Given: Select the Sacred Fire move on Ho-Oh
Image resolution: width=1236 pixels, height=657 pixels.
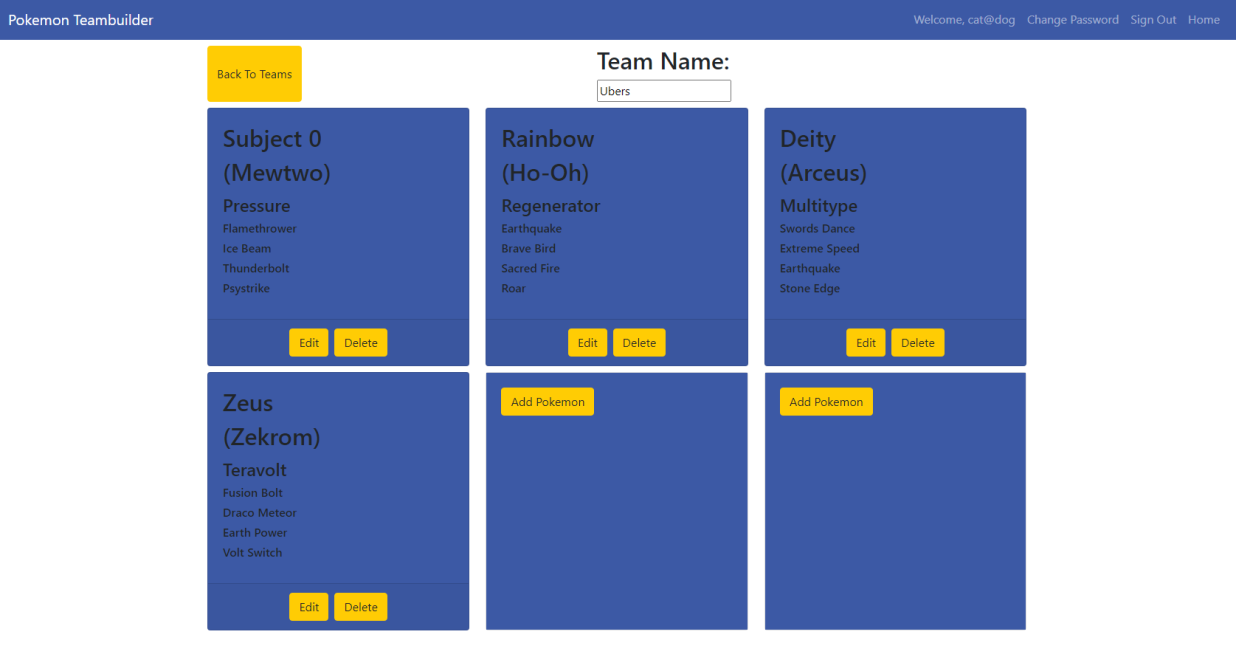Looking at the screenshot, I should click(530, 268).
